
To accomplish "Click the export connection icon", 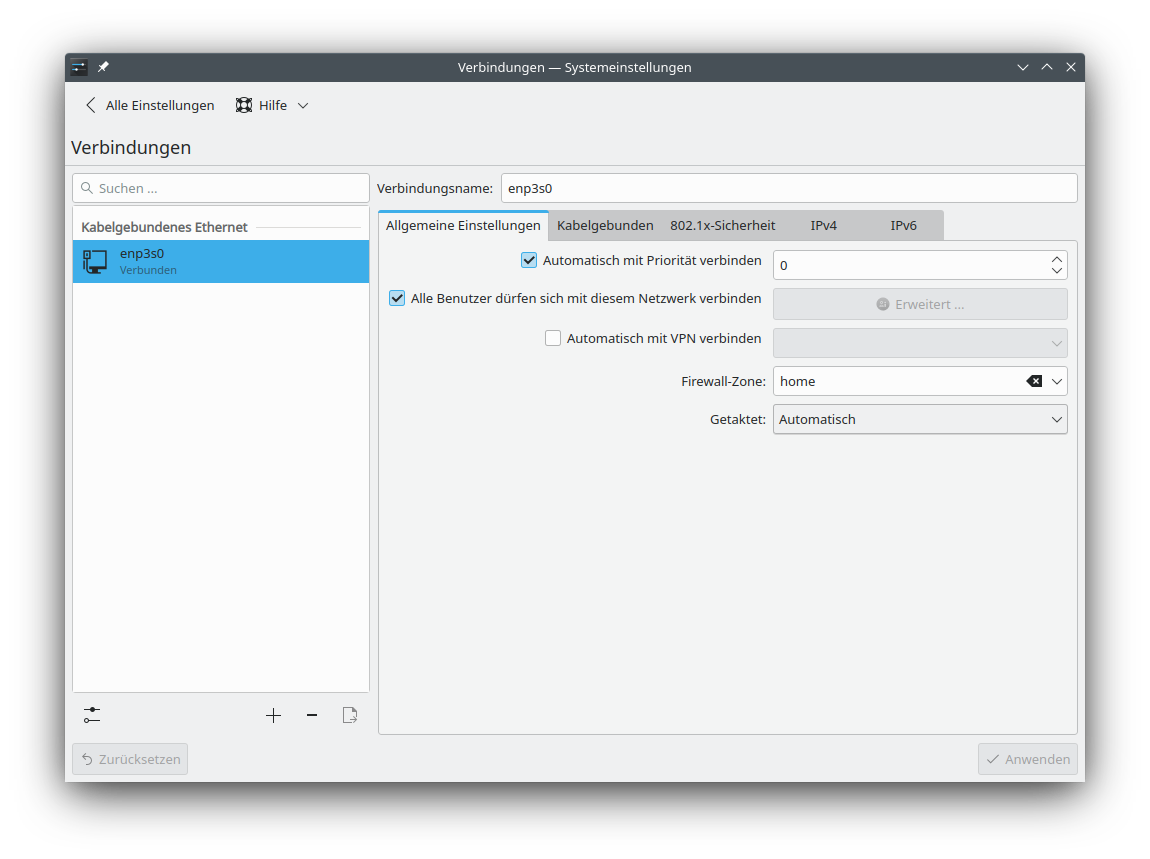I will (x=350, y=715).
